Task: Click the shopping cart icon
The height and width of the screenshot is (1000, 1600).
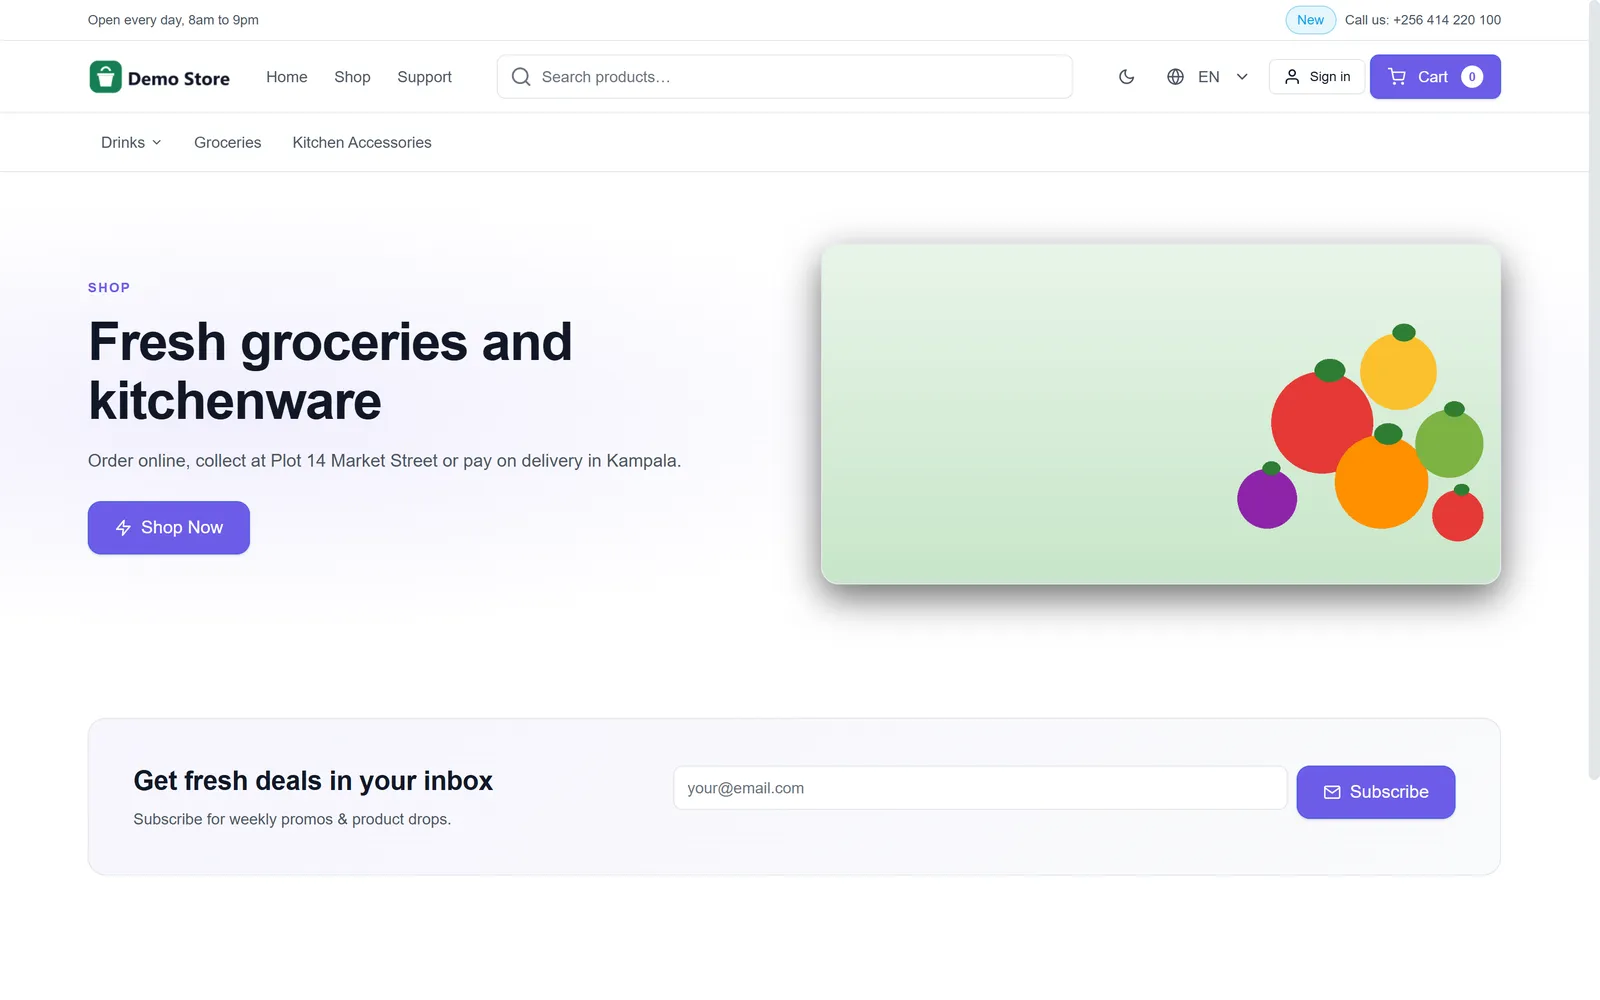Action: pos(1397,77)
